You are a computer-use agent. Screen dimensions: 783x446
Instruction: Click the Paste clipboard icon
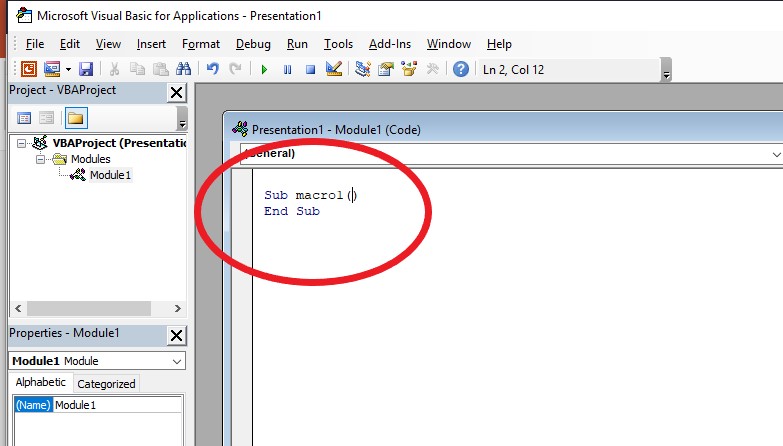coord(160,69)
